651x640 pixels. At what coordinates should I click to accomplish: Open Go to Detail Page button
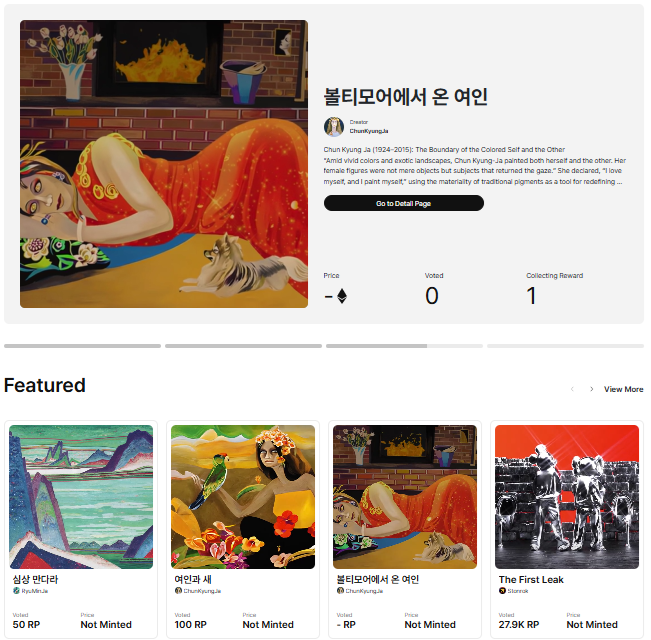click(404, 203)
